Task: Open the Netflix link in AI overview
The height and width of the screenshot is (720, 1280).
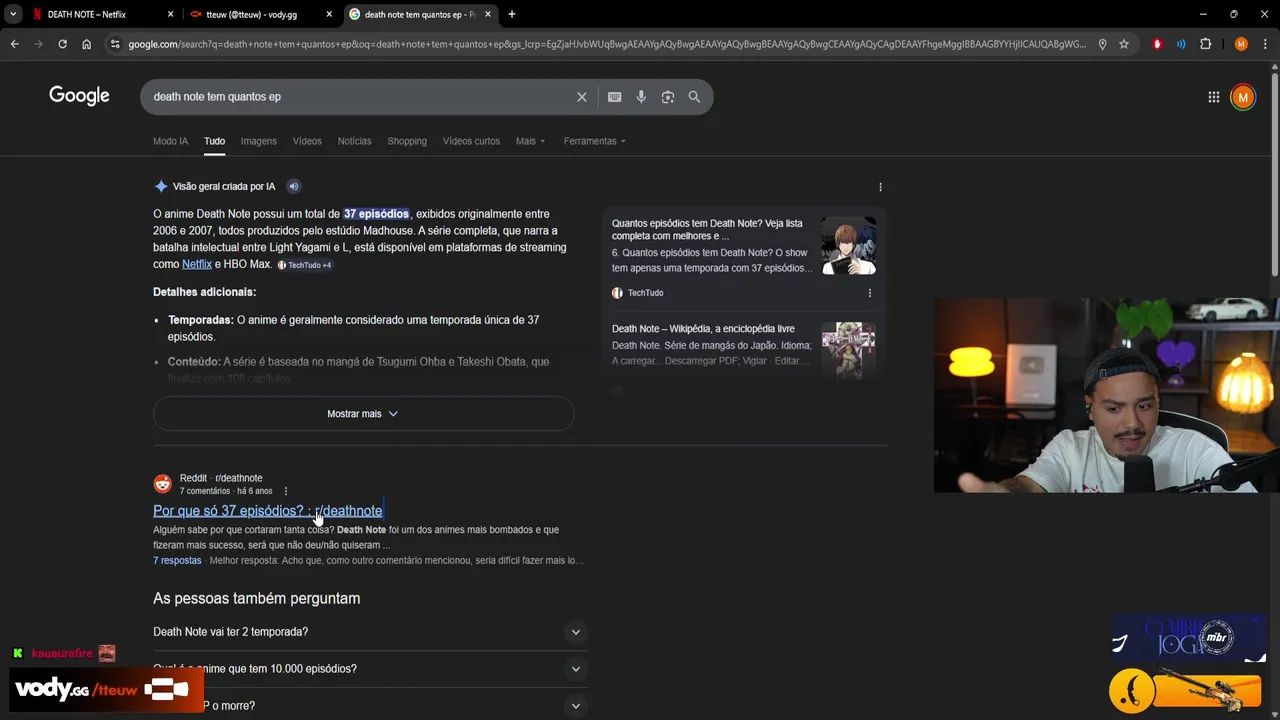Action: 197,264
